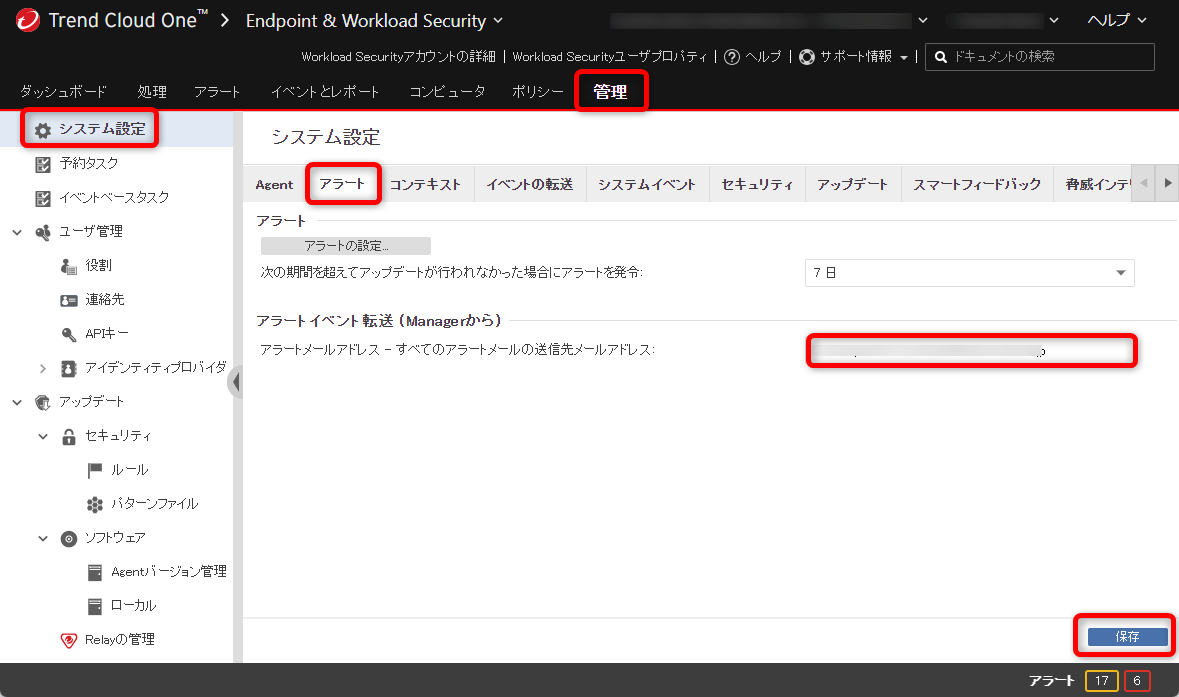Click the alert email address input field
The height and width of the screenshot is (697, 1179).
(970, 351)
